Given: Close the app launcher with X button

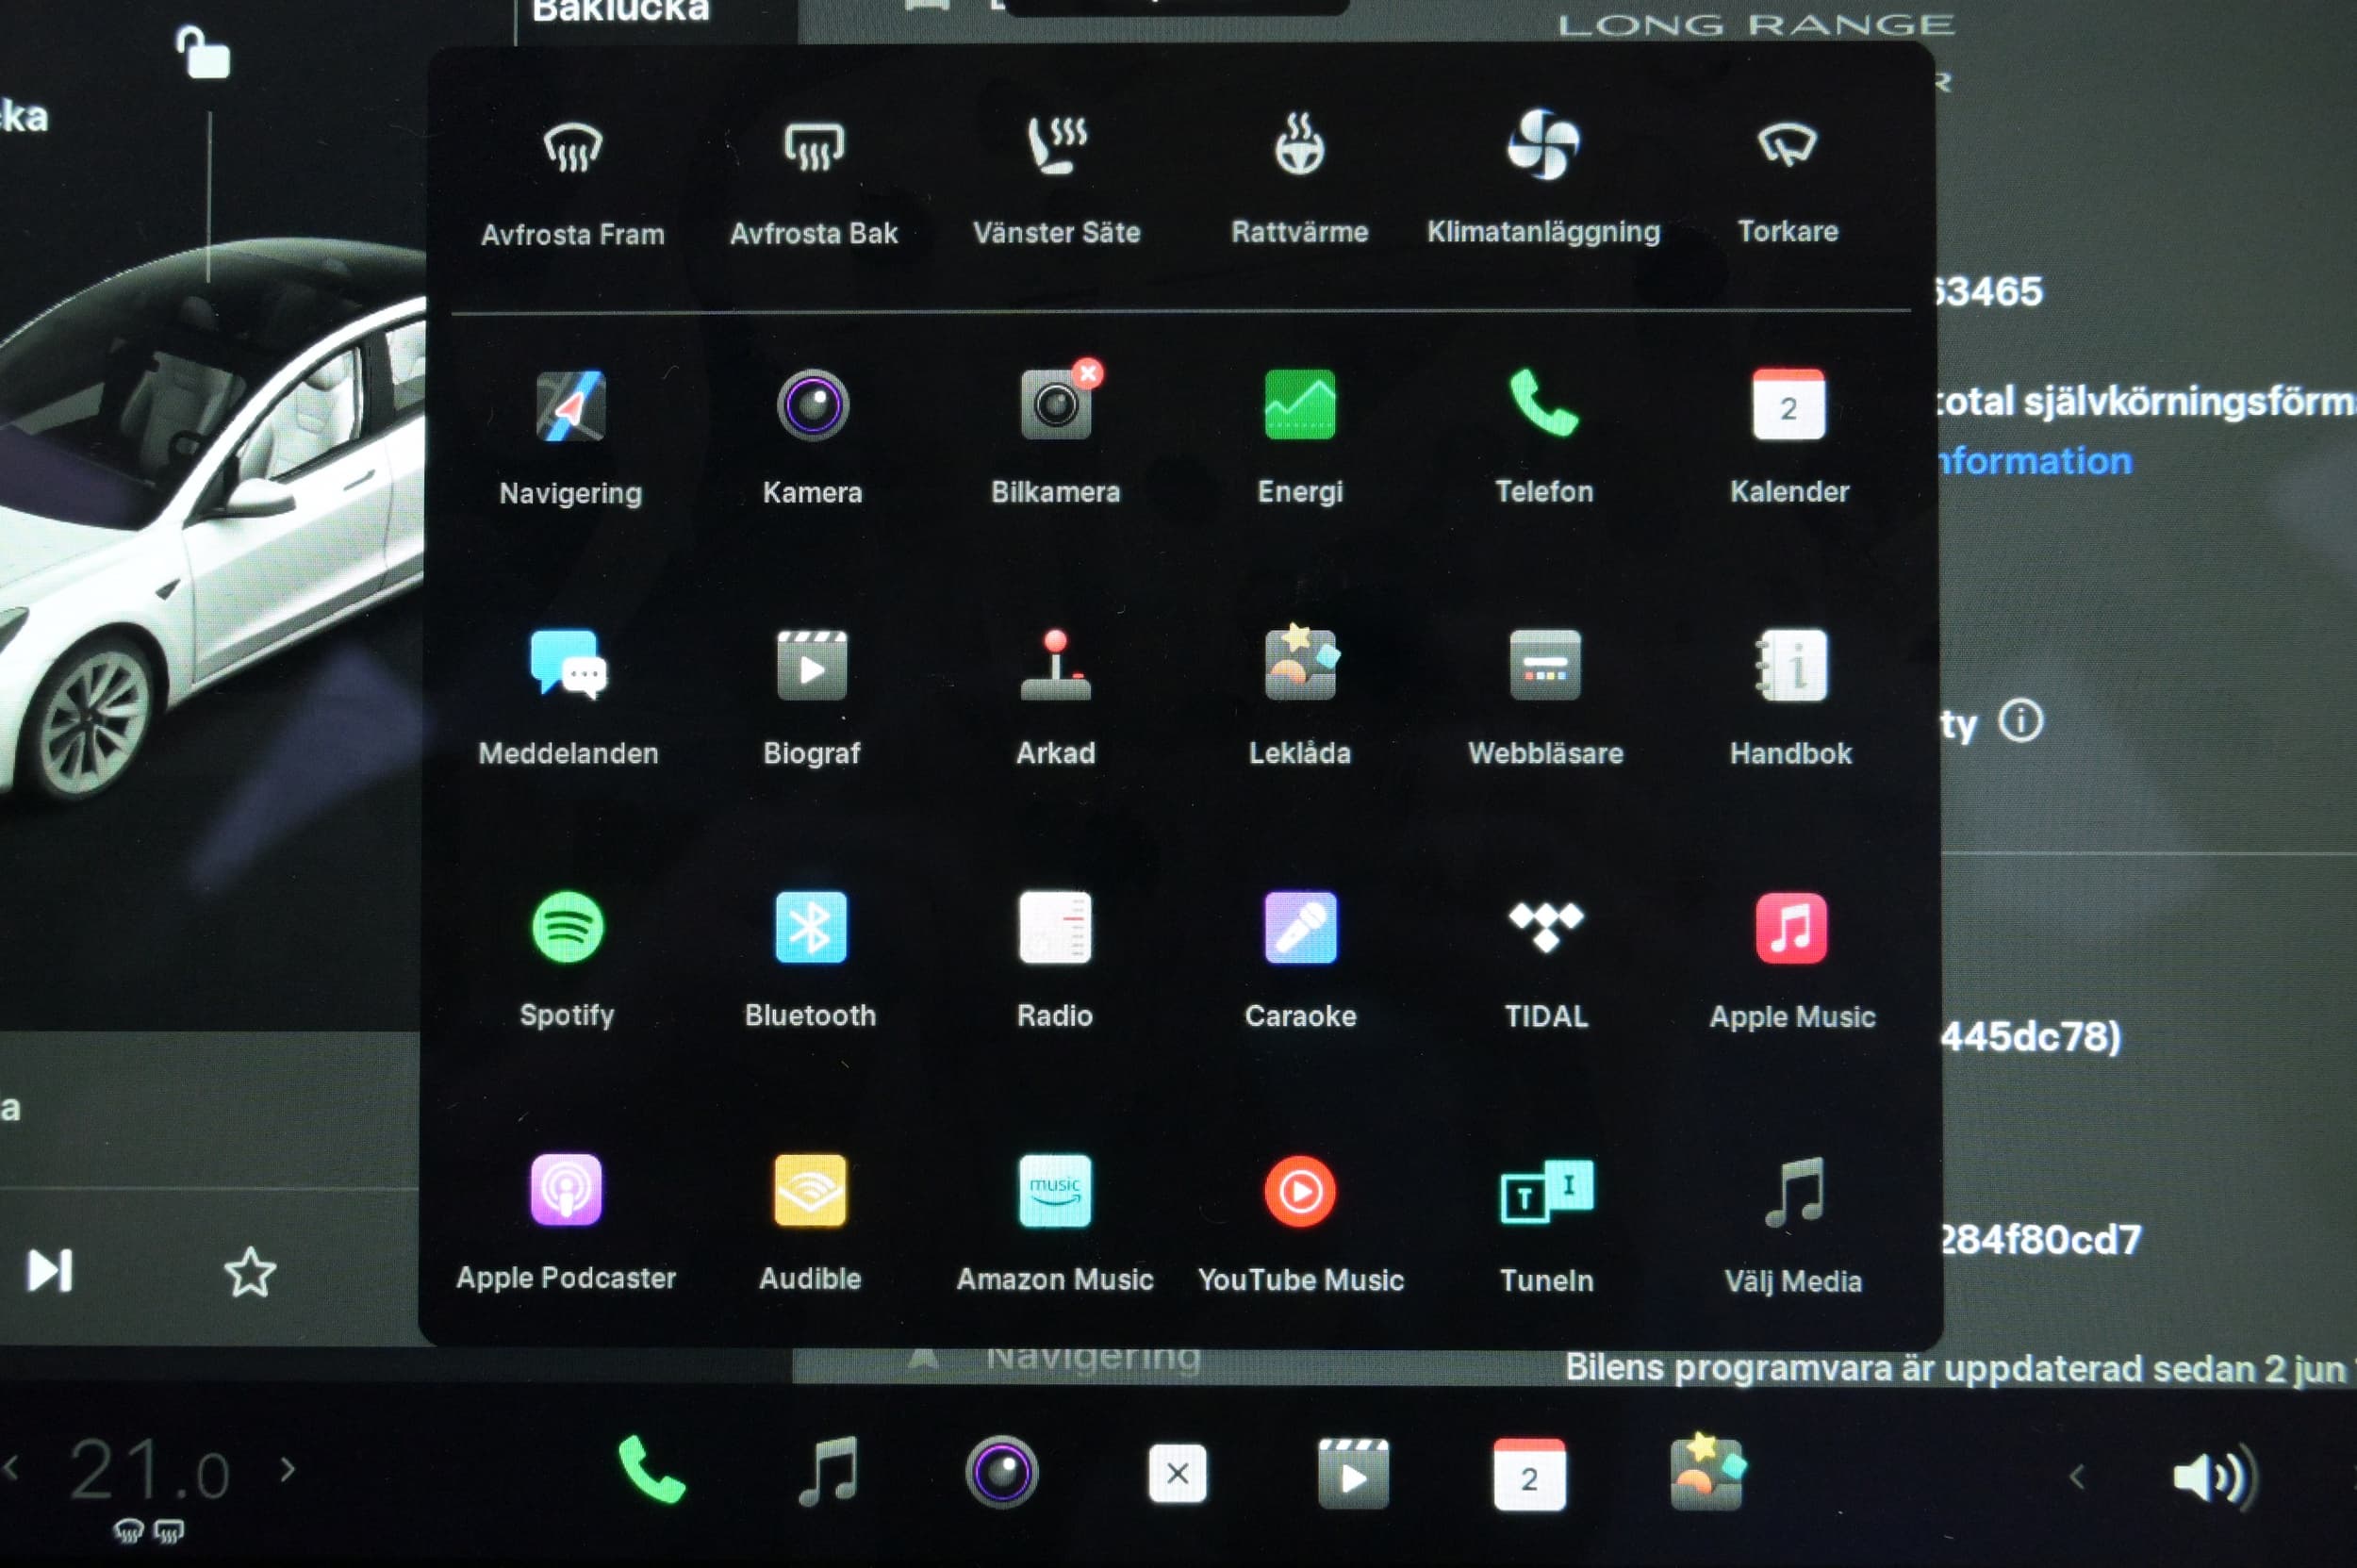Looking at the screenshot, I should 1177,1473.
